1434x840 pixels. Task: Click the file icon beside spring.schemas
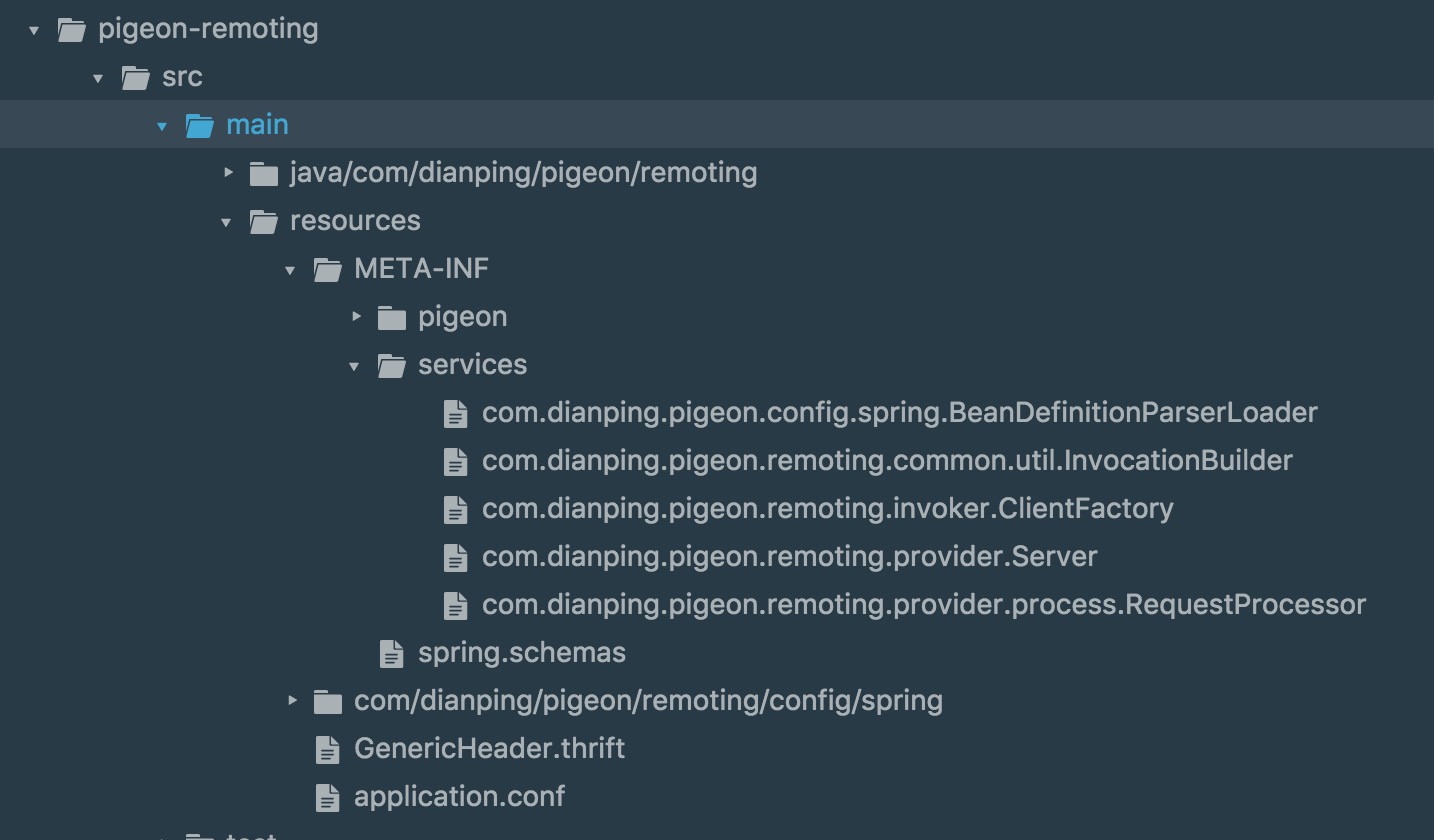pos(391,654)
